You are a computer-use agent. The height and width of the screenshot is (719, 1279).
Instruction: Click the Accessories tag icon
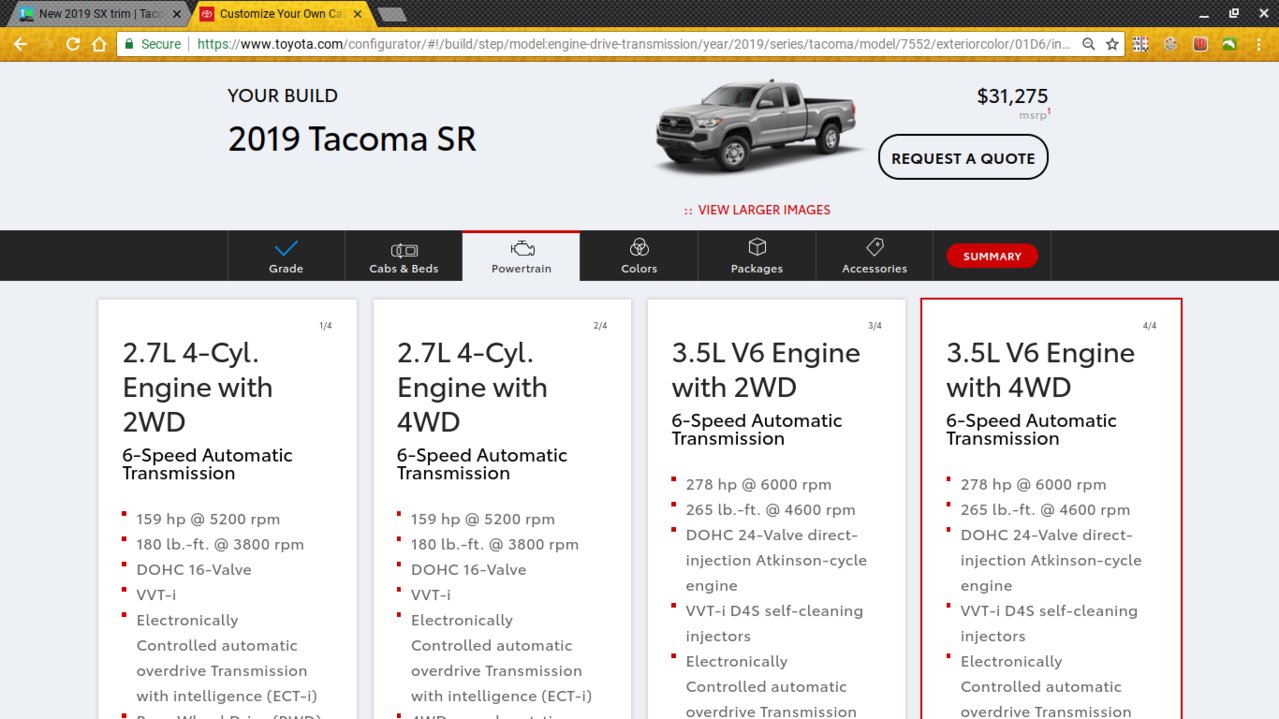pos(874,247)
